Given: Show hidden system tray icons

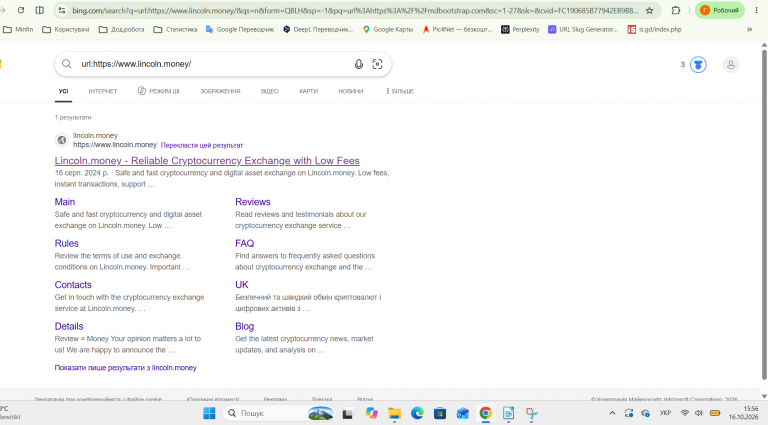Looking at the screenshot, I should coord(612,413).
